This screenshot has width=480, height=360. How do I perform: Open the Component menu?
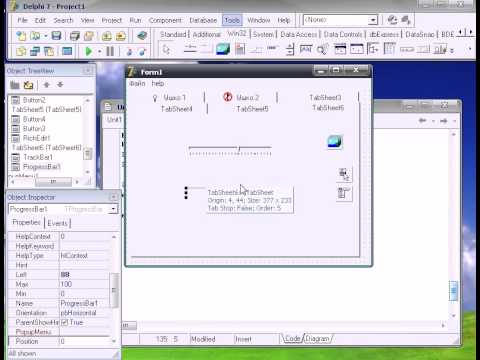165,20
